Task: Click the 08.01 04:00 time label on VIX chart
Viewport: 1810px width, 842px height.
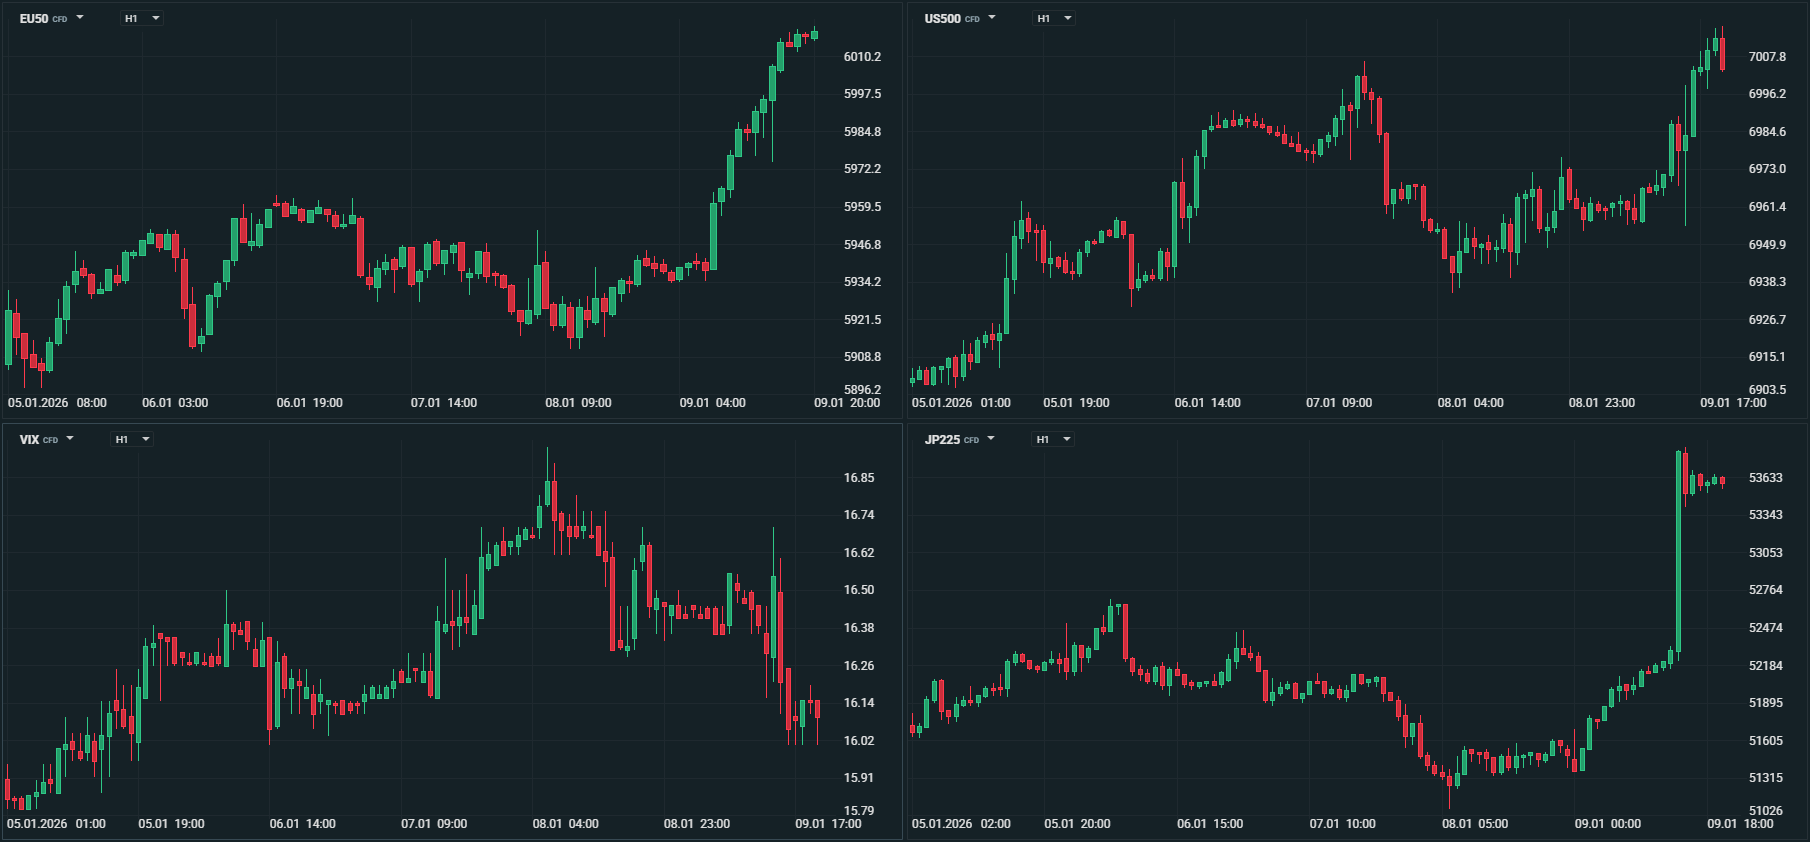Action: (x=566, y=824)
